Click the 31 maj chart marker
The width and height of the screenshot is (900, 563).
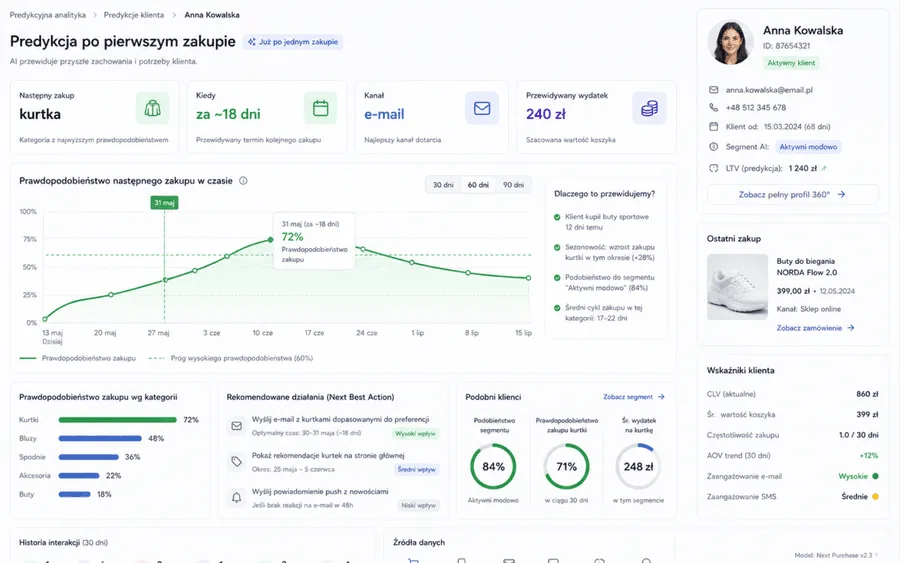[x=164, y=203]
